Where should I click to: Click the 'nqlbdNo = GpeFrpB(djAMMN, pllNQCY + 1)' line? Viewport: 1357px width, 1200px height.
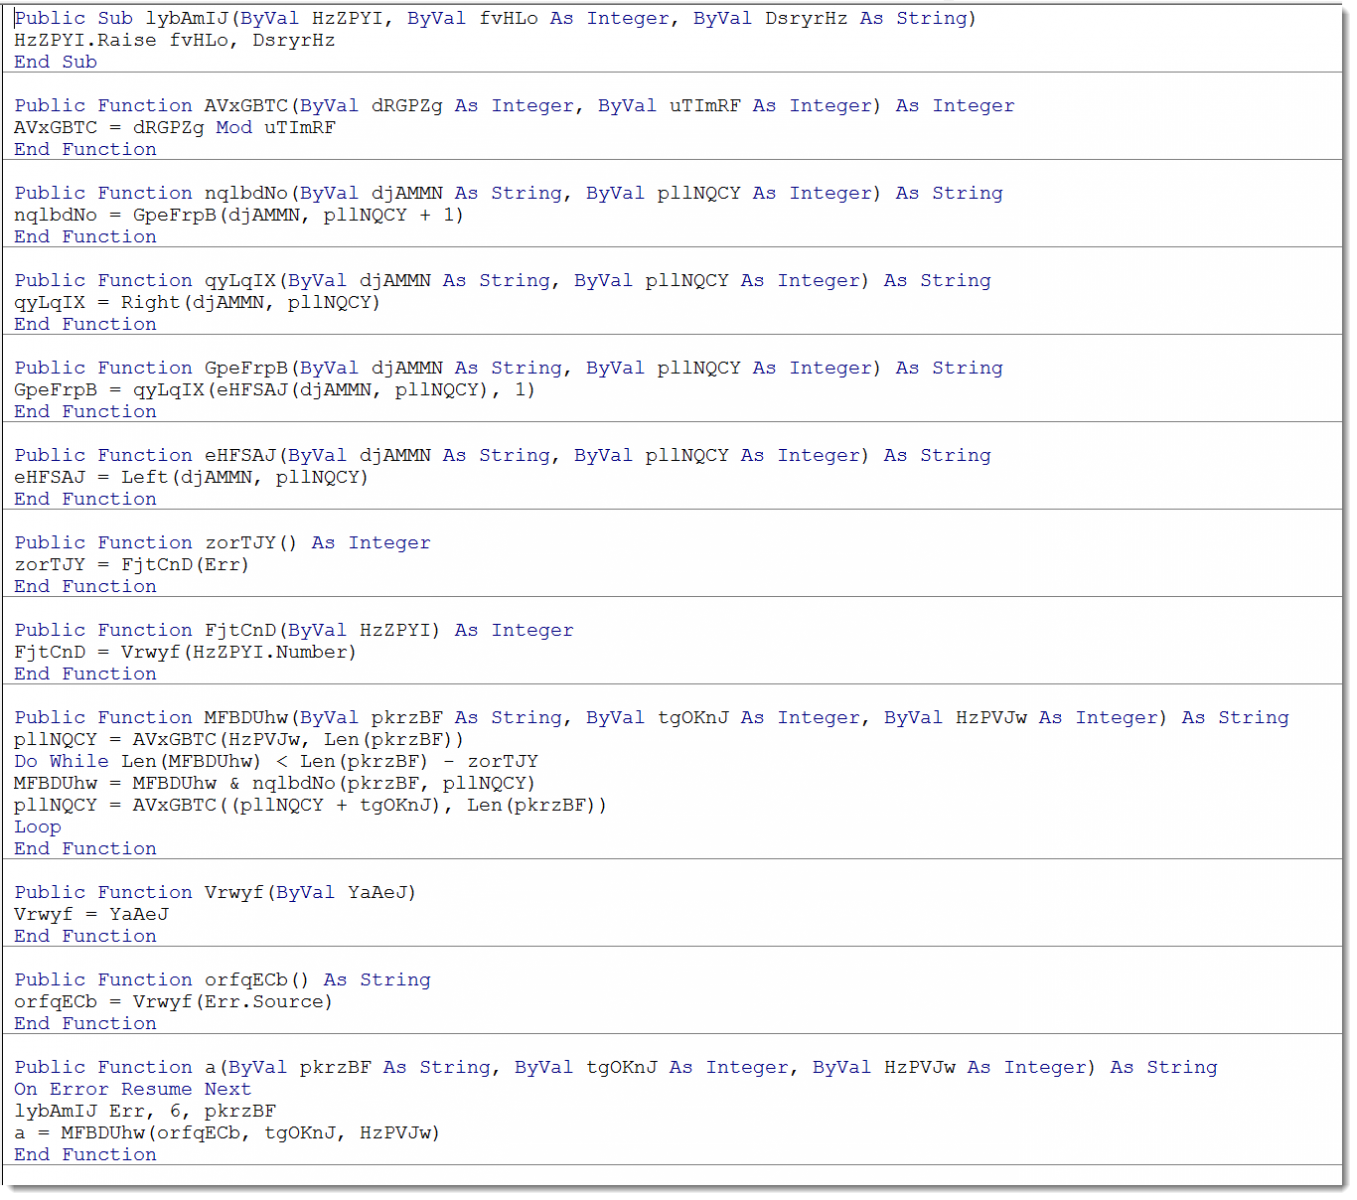[239, 215]
